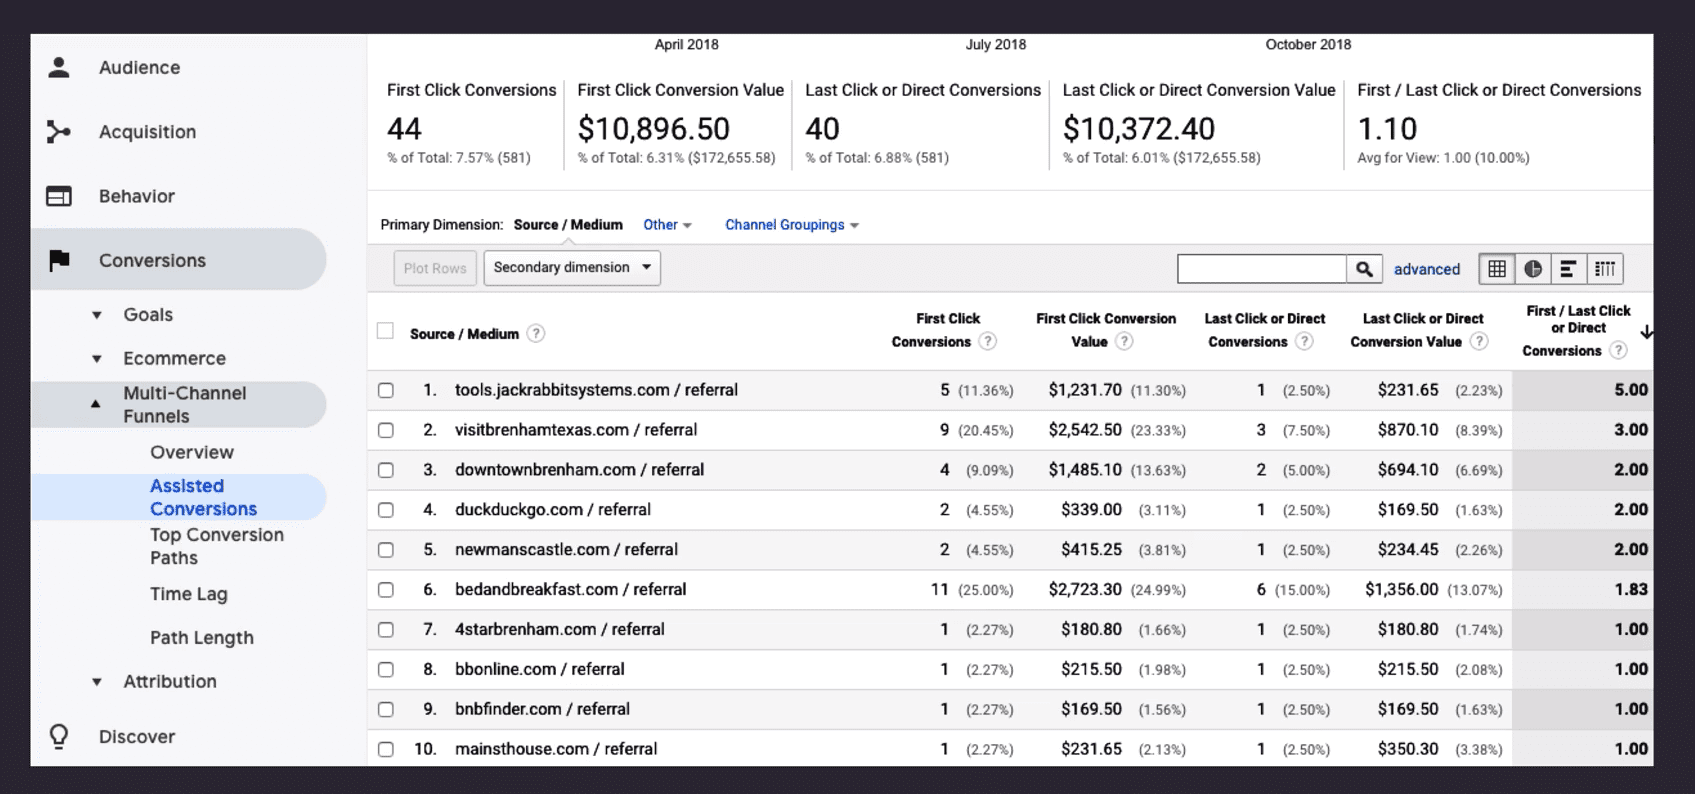Check the newmanscastle.com row checkbox

pos(386,551)
